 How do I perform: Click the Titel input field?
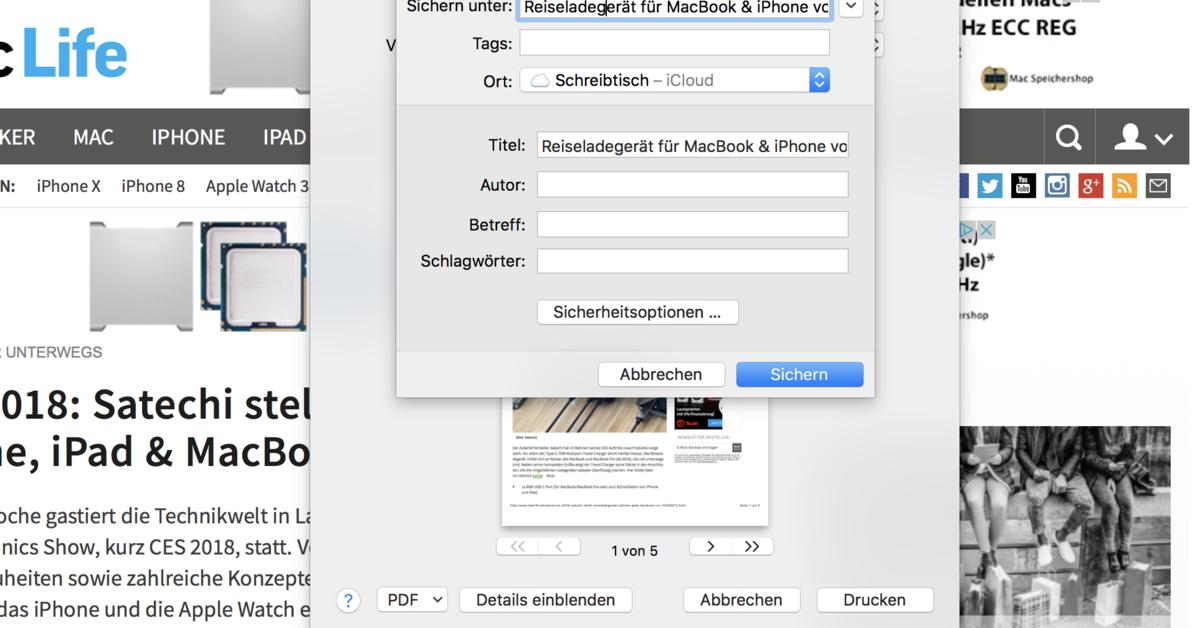693,146
